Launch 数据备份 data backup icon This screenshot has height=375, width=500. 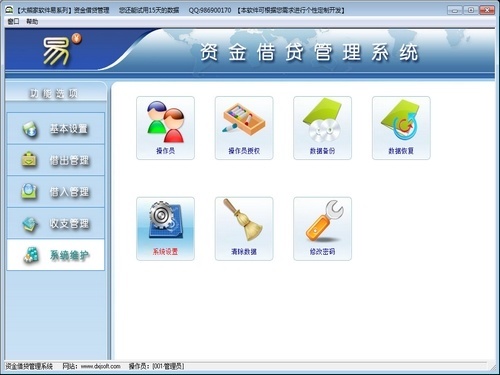[x=322, y=128]
